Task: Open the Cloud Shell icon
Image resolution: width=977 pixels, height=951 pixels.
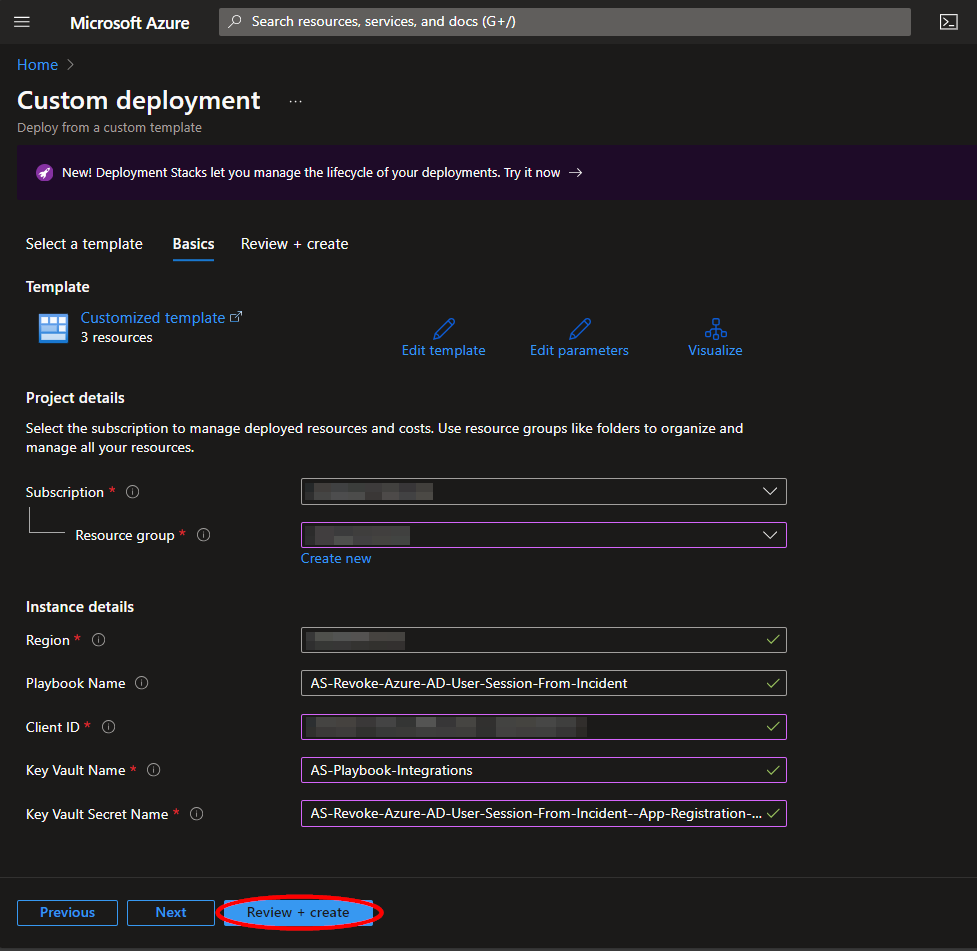Action: point(948,22)
